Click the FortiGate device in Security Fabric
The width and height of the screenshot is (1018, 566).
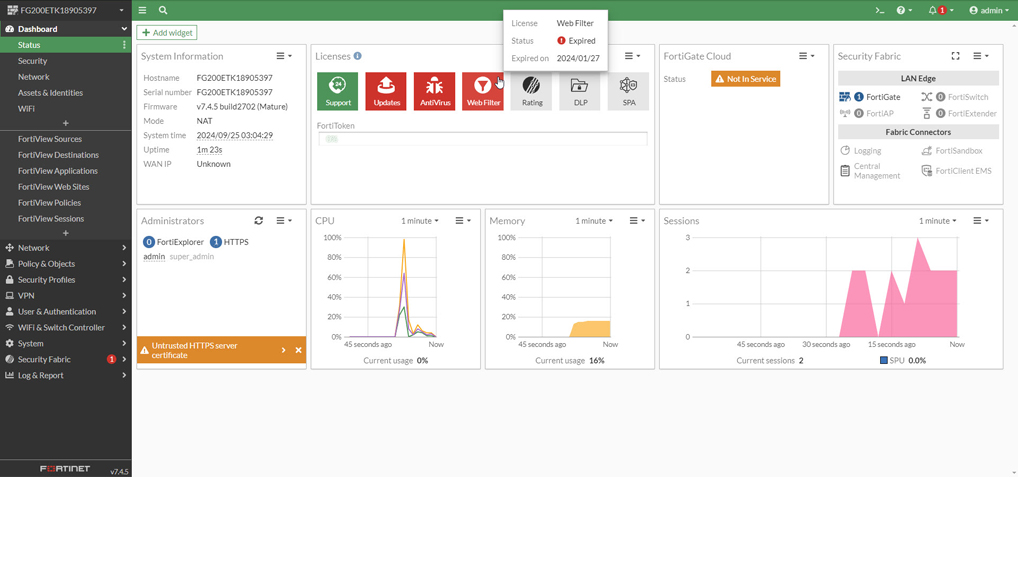click(870, 97)
